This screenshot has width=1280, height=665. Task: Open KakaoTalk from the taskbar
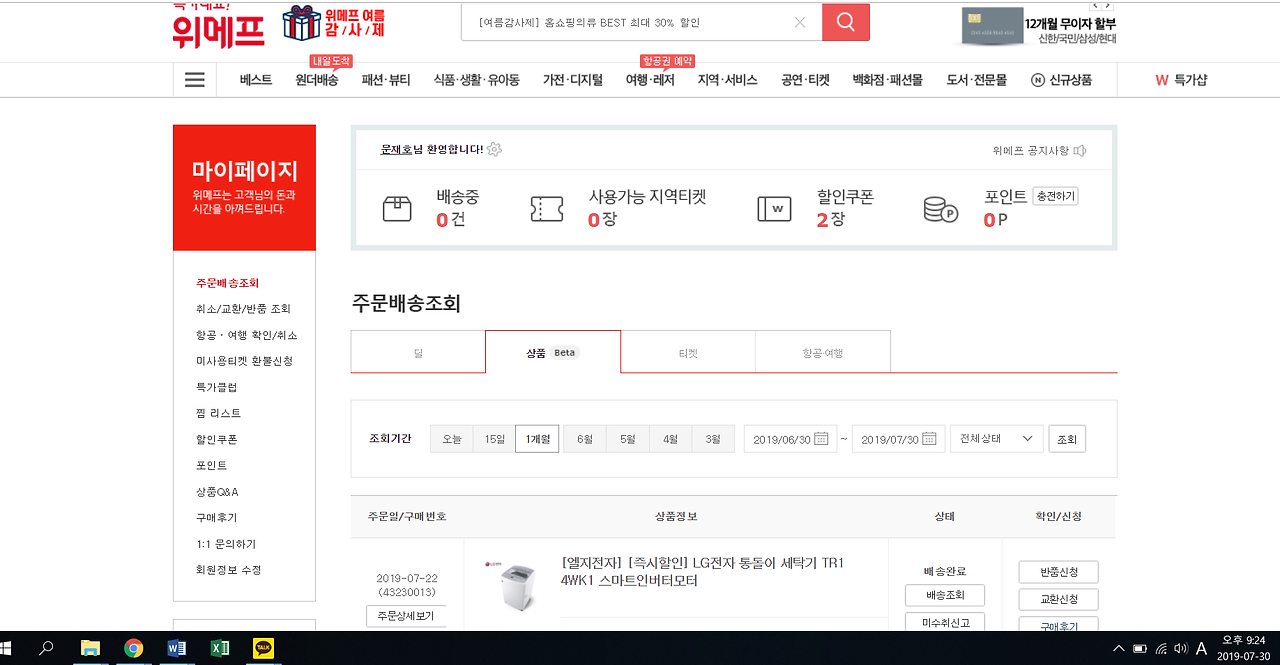pyautogui.click(x=264, y=648)
